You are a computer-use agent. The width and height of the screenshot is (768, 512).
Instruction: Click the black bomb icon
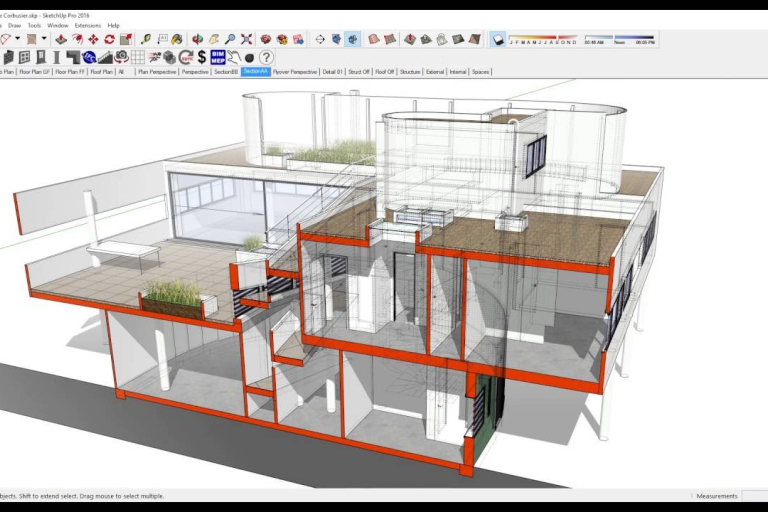(x=249, y=58)
